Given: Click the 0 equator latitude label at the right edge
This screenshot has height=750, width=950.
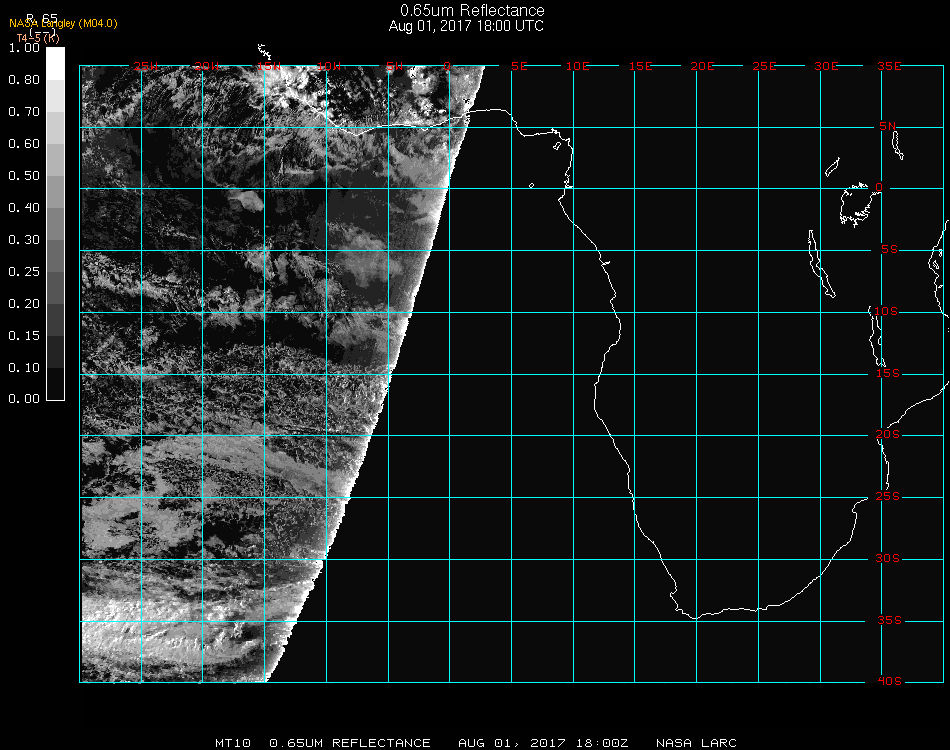Looking at the screenshot, I should coord(879,187).
